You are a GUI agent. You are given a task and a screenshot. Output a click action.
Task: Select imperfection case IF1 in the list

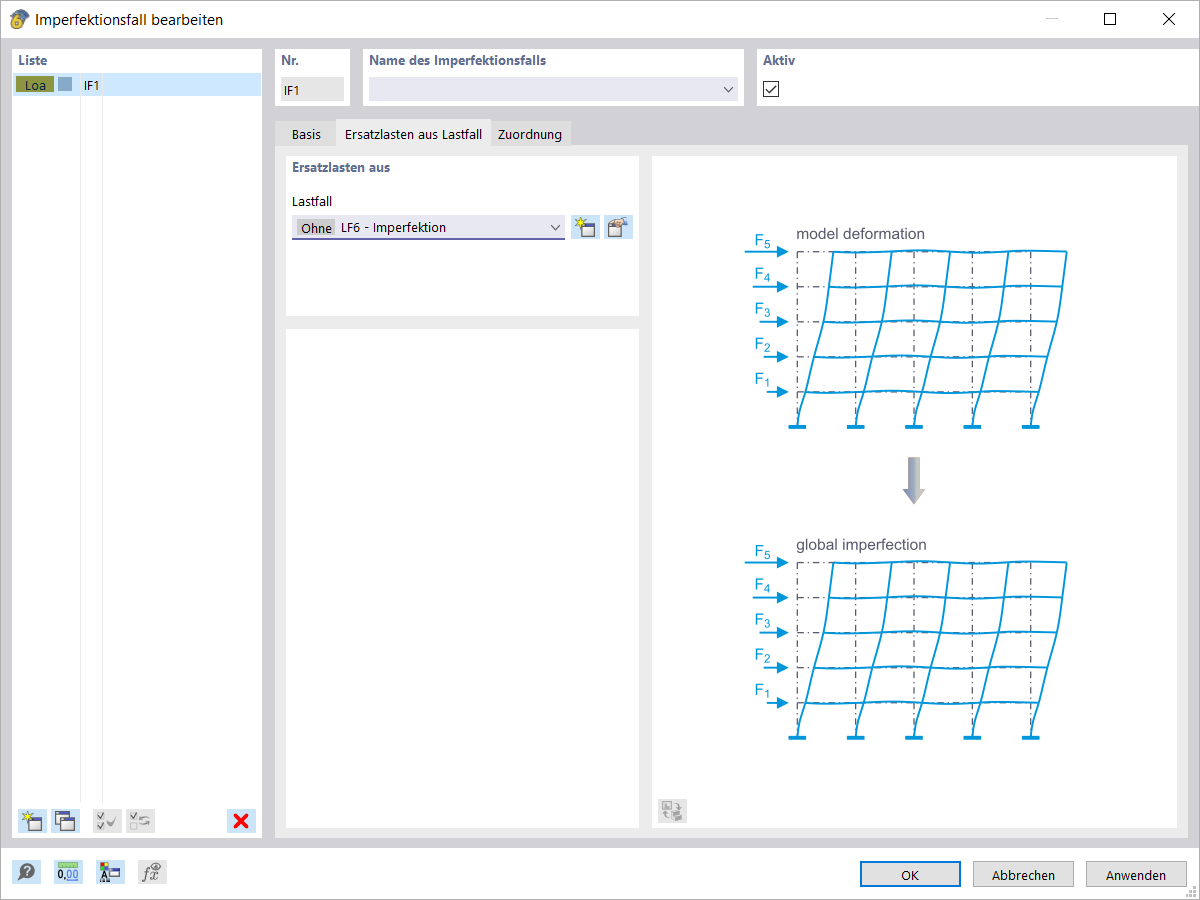coord(91,85)
